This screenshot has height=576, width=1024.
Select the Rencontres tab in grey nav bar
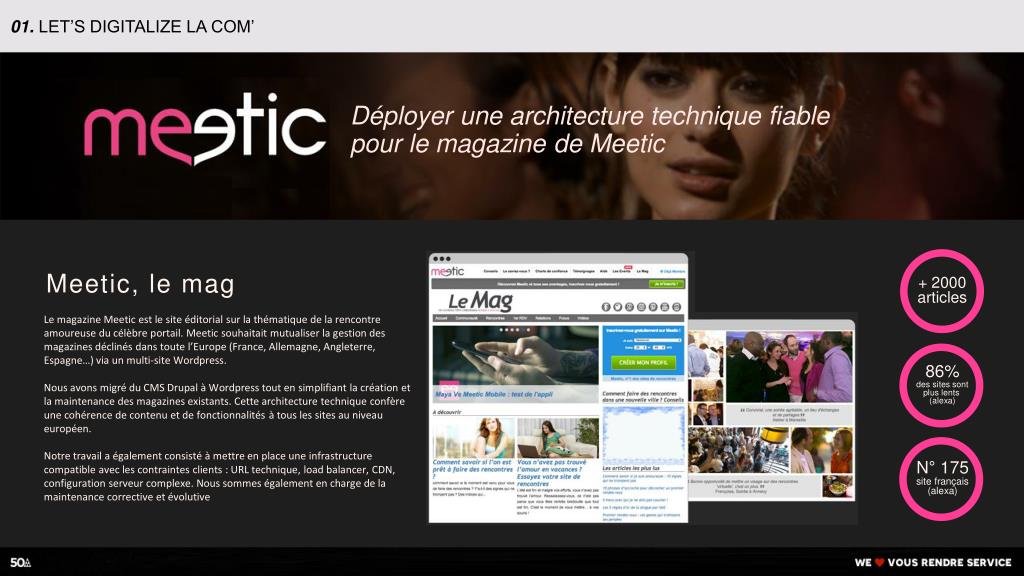495,318
